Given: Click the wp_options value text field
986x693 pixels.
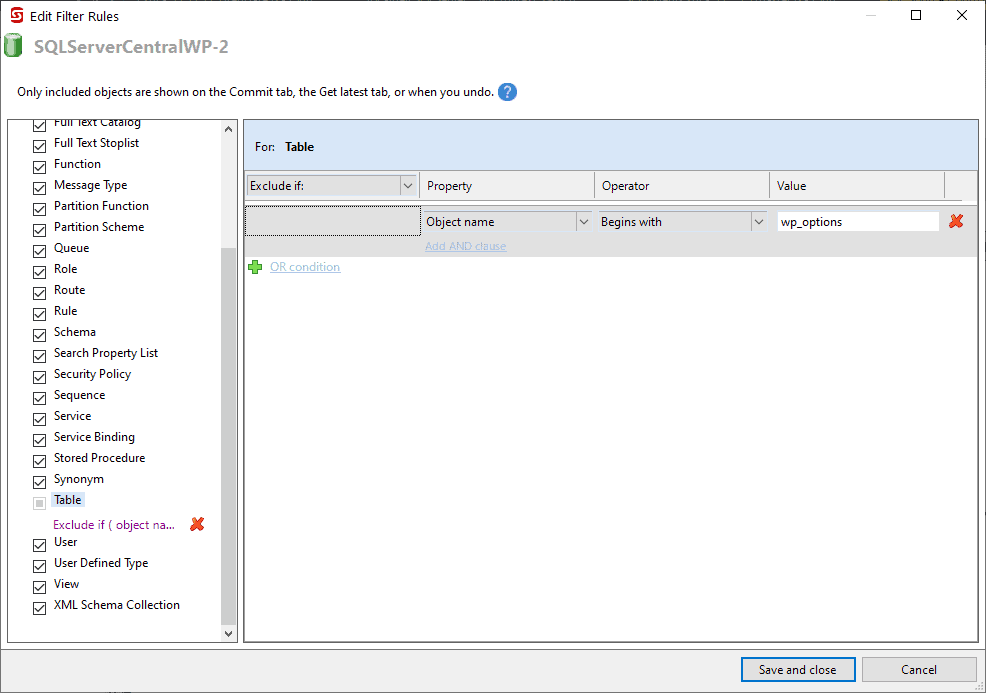Looking at the screenshot, I should click(x=857, y=222).
